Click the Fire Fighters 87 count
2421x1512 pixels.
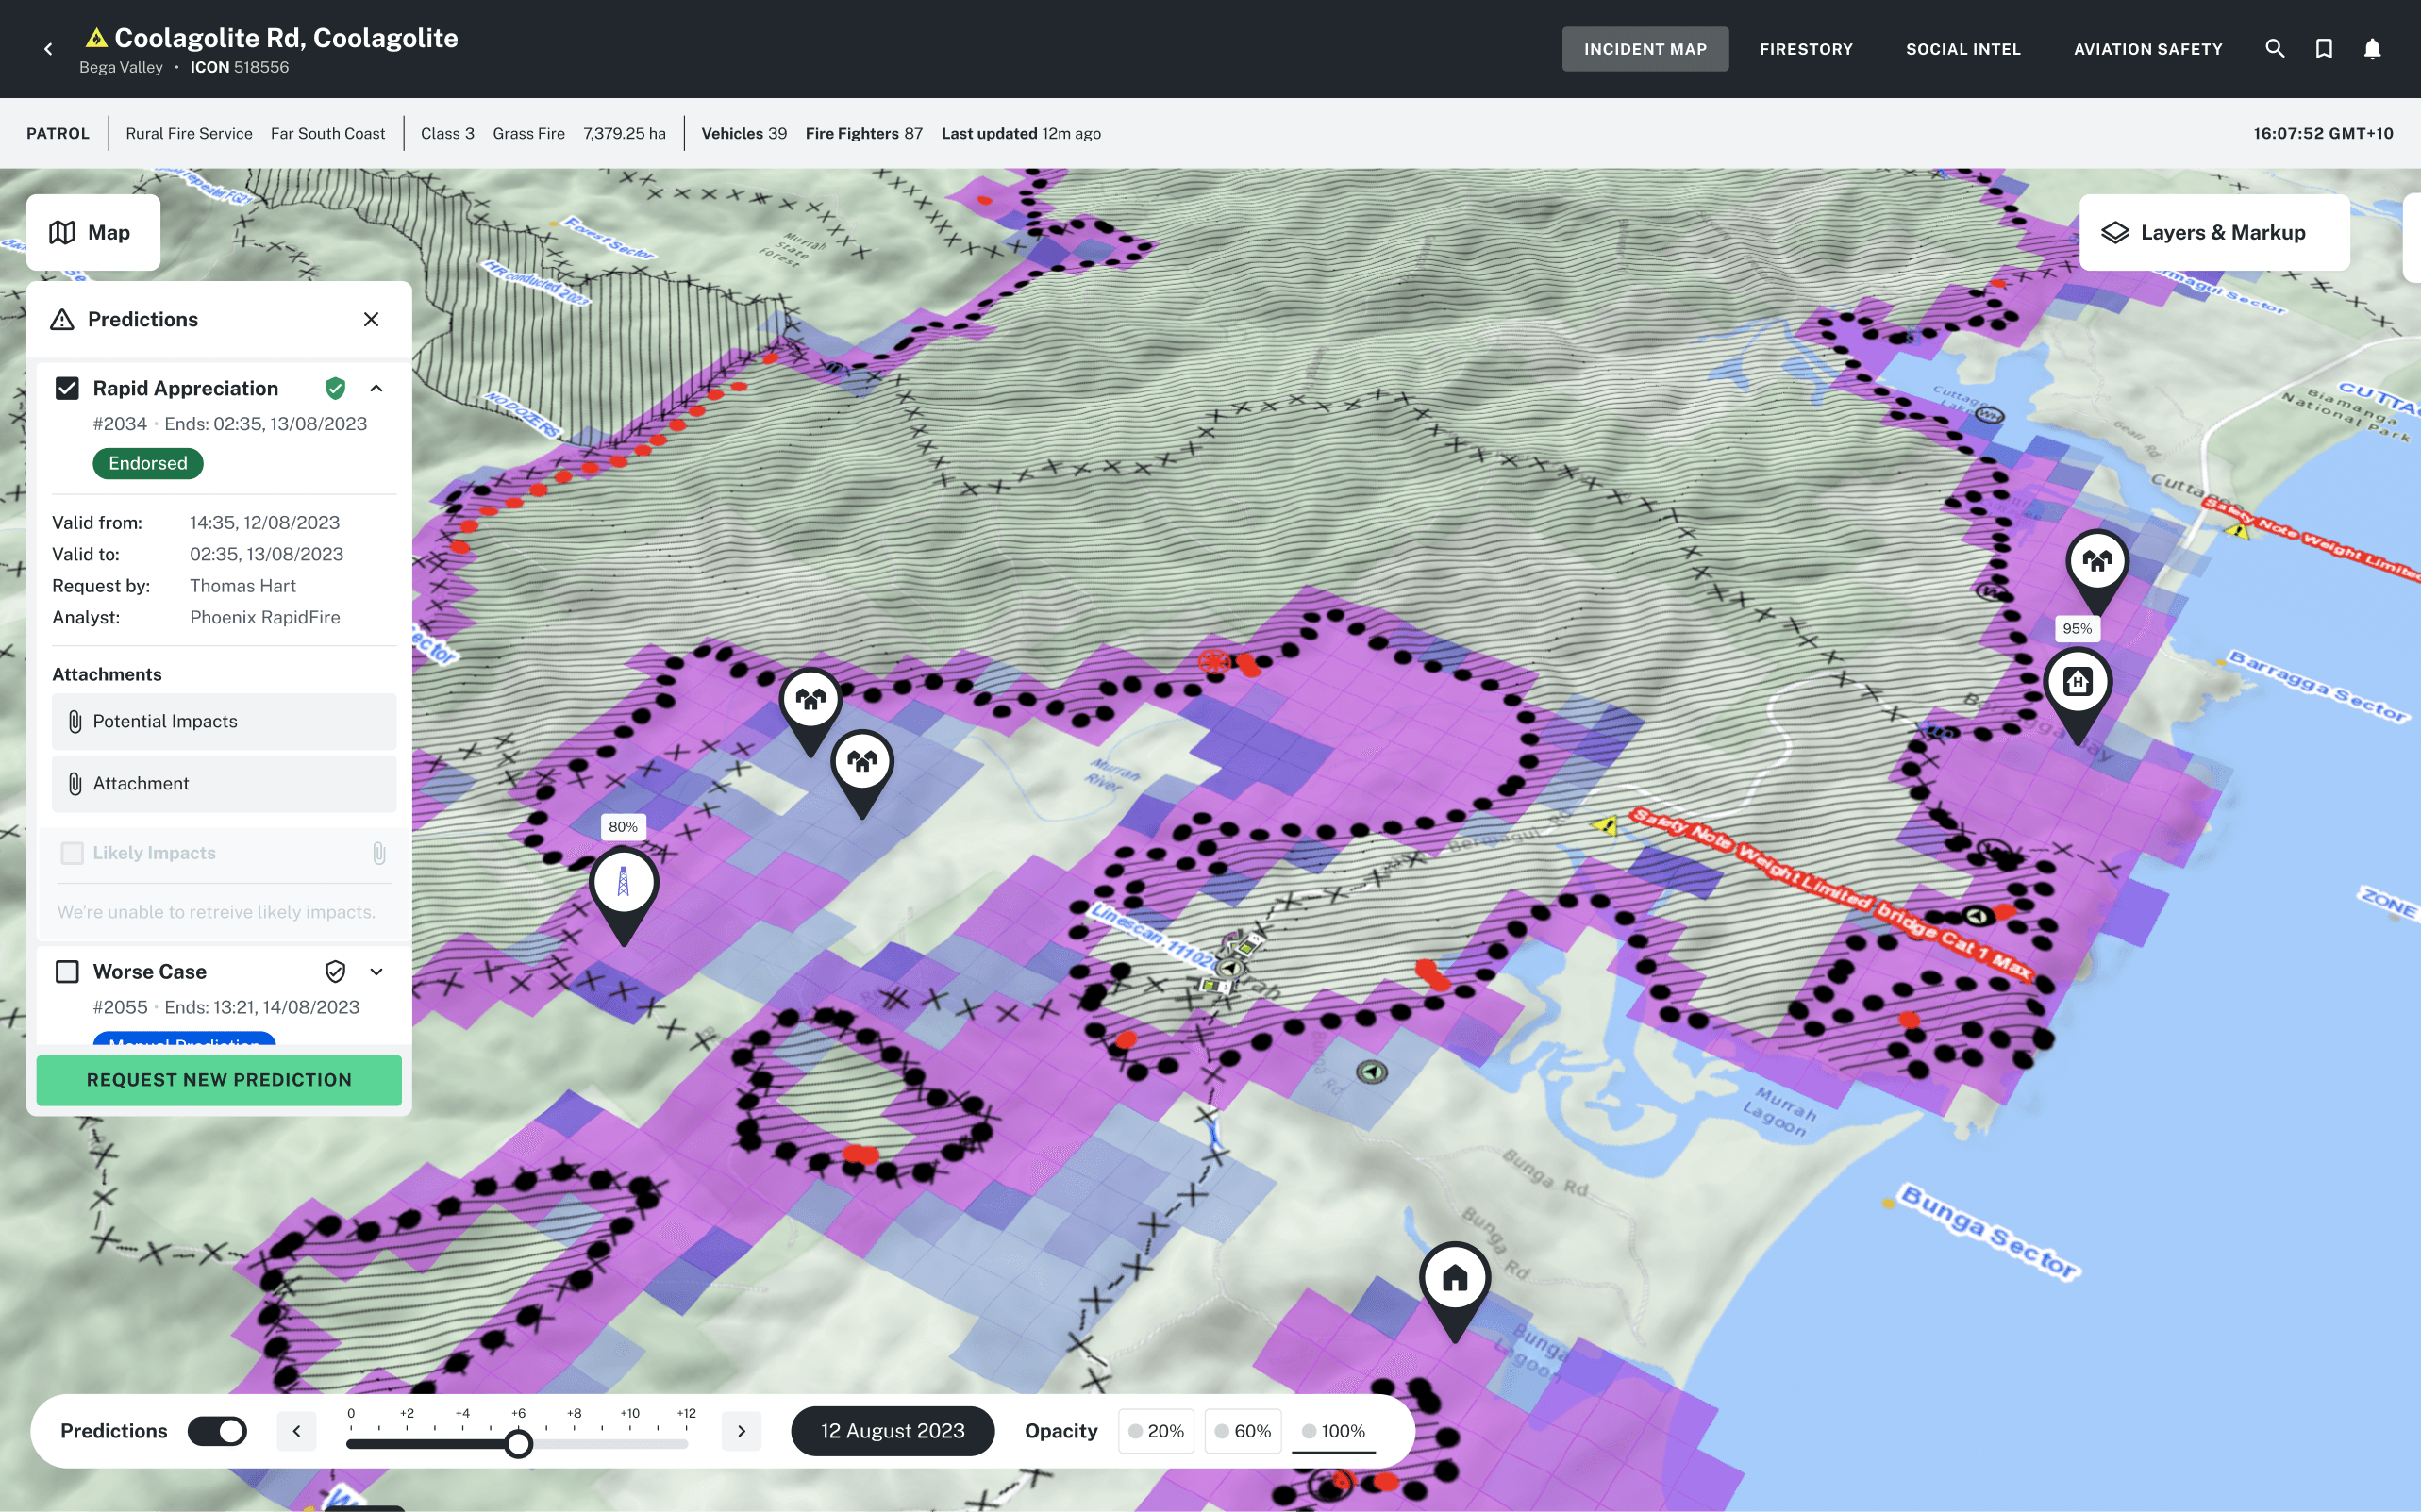click(864, 133)
